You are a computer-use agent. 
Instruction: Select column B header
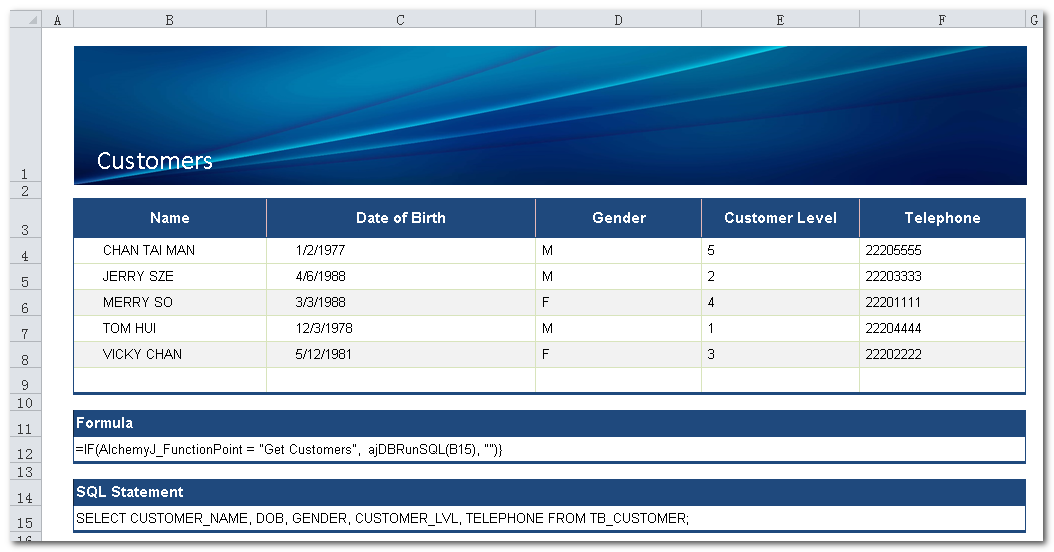pyautogui.click(x=169, y=20)
